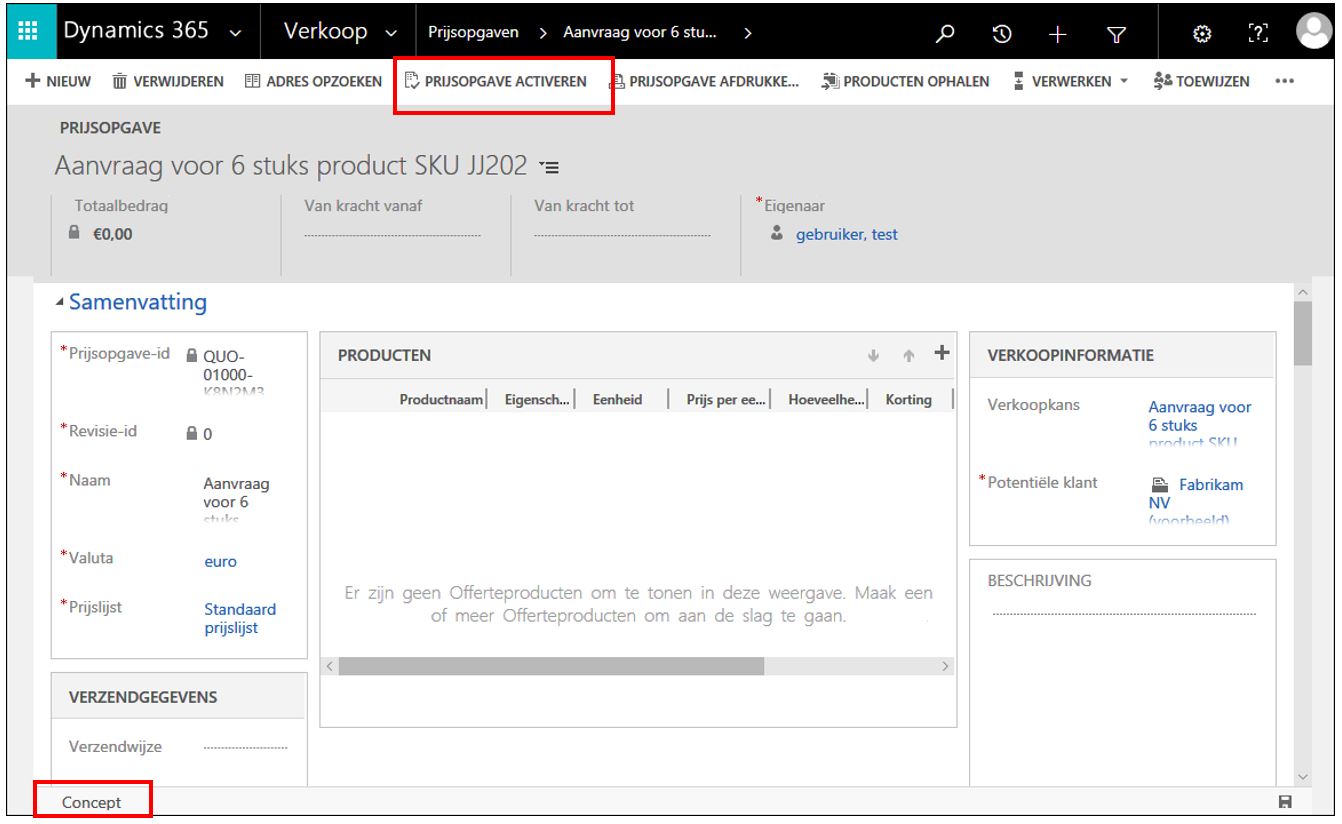Move product down arrow icon
1342x824 pixels.
(873, 354)
